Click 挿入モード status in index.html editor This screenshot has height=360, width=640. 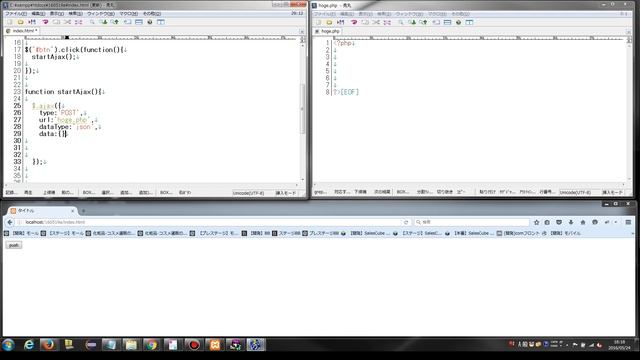(x=286, y=193)
